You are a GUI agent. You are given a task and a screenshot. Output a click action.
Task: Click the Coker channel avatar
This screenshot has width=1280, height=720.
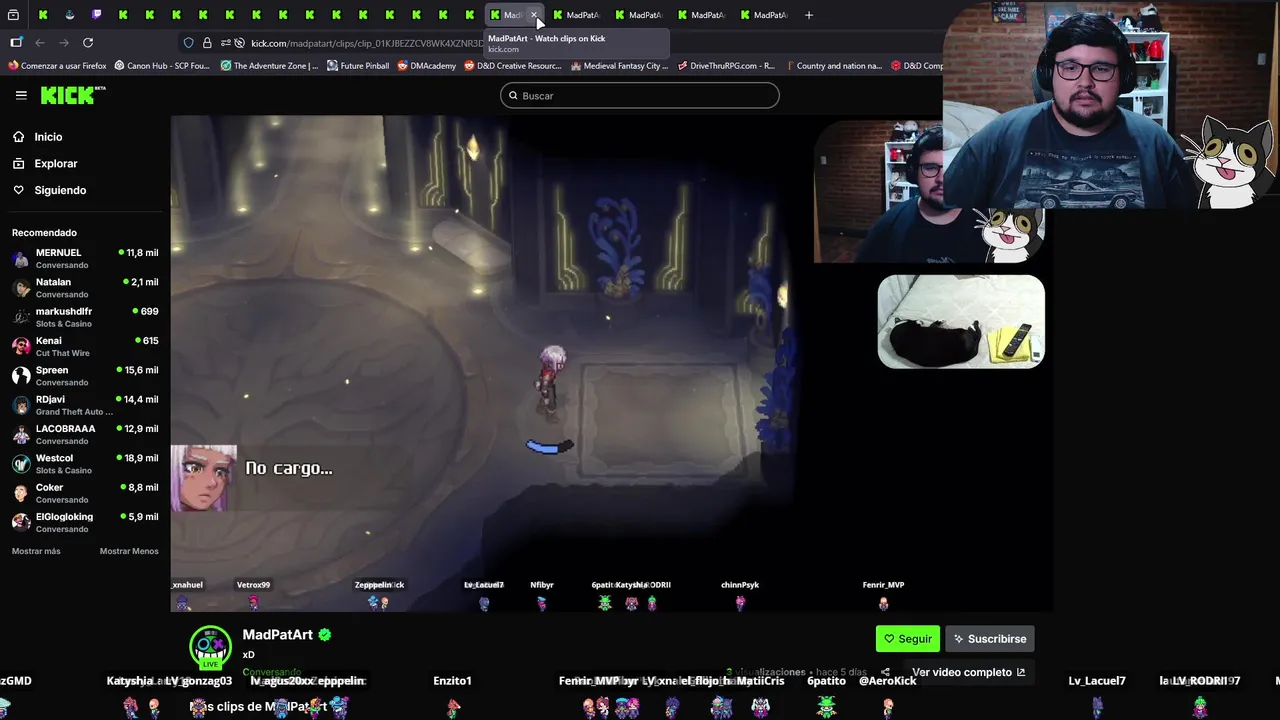[21, 493]
